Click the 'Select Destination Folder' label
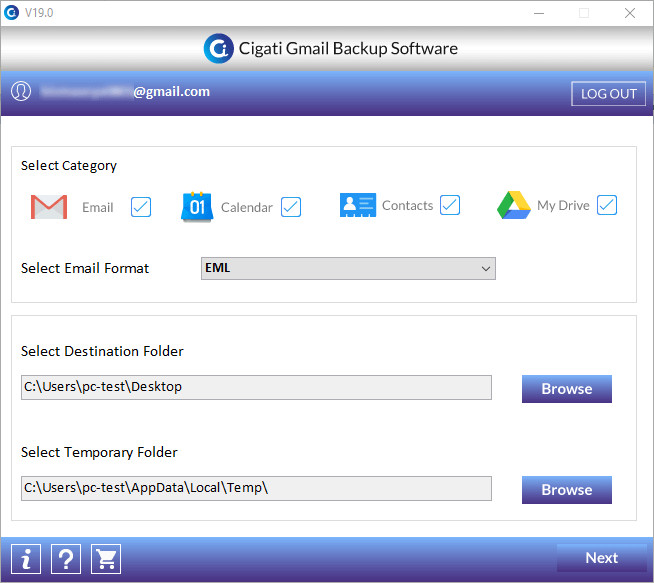The width and height of the screenshot is (654, 583). 102,351
